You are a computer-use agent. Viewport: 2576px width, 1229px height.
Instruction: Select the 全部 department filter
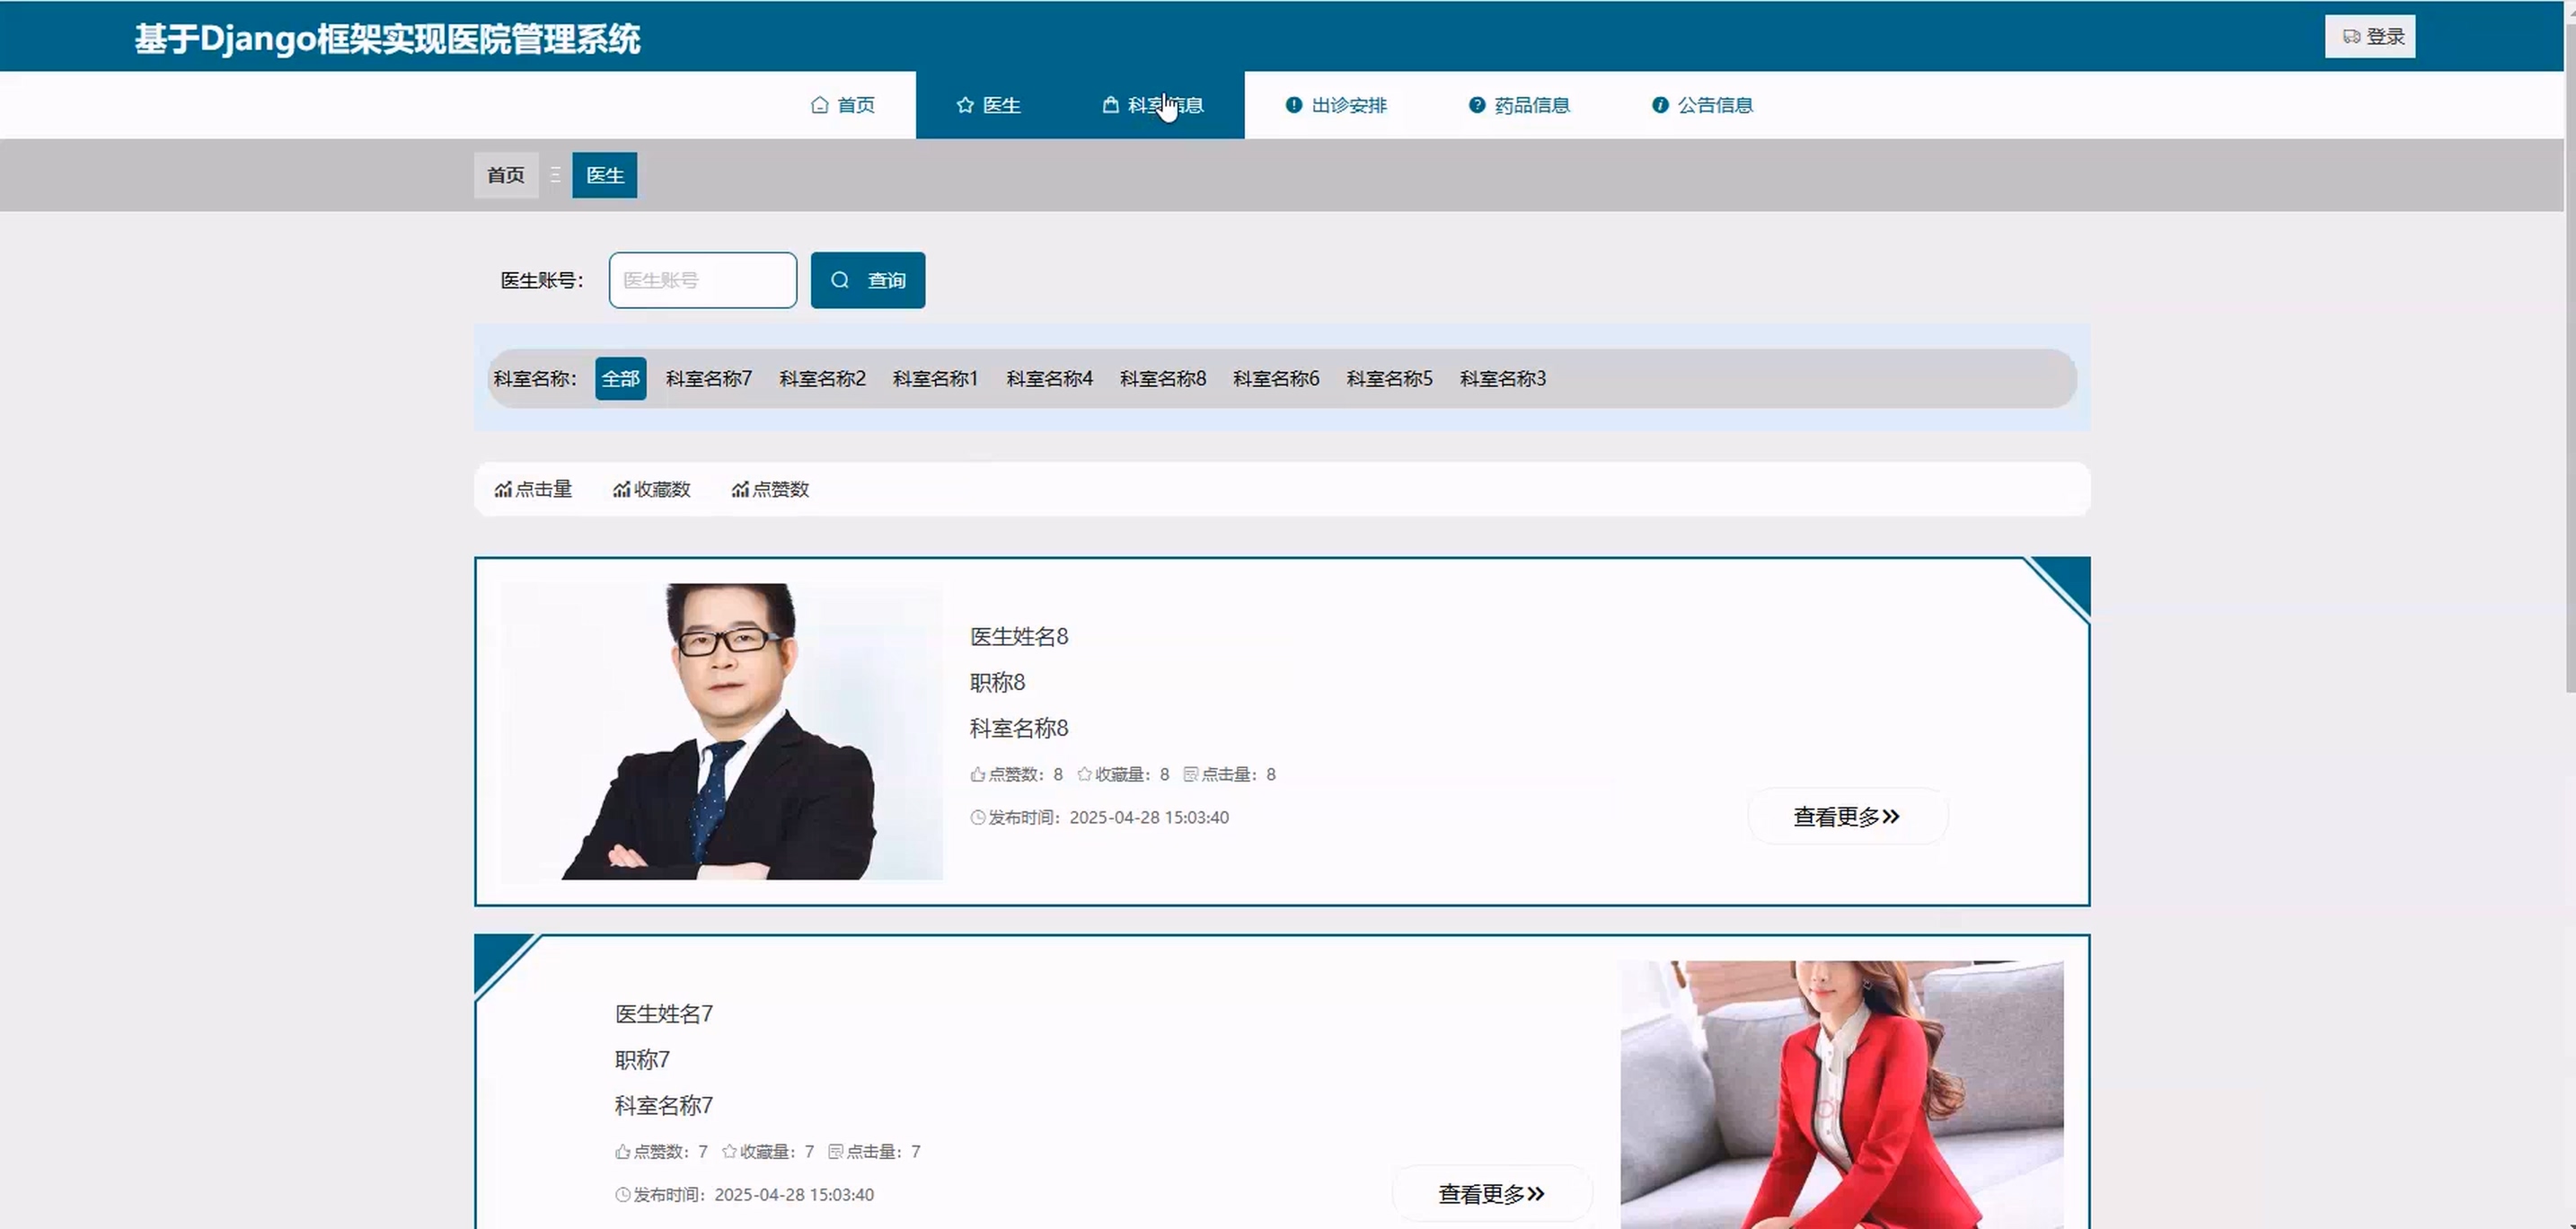click(x=620, y=379)
